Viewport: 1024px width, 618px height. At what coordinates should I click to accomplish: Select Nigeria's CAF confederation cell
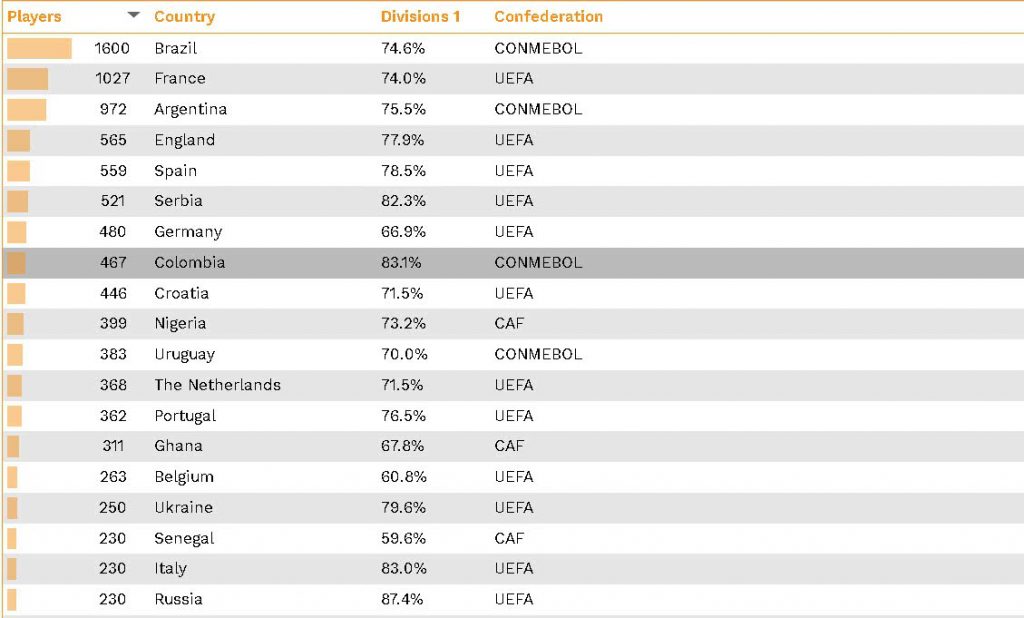(509, 324)
